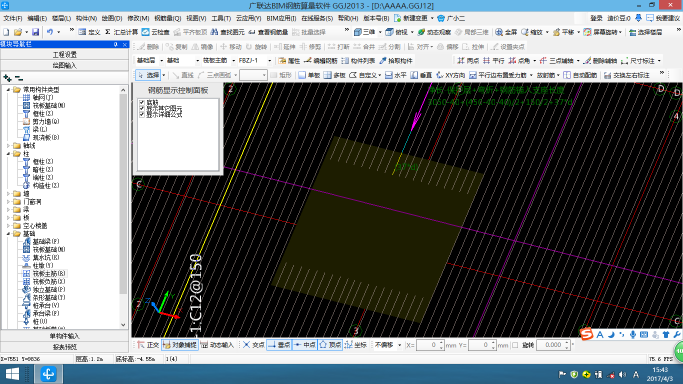Click the Windows Start button
The image size is (683, 384).
coord(12,374)
